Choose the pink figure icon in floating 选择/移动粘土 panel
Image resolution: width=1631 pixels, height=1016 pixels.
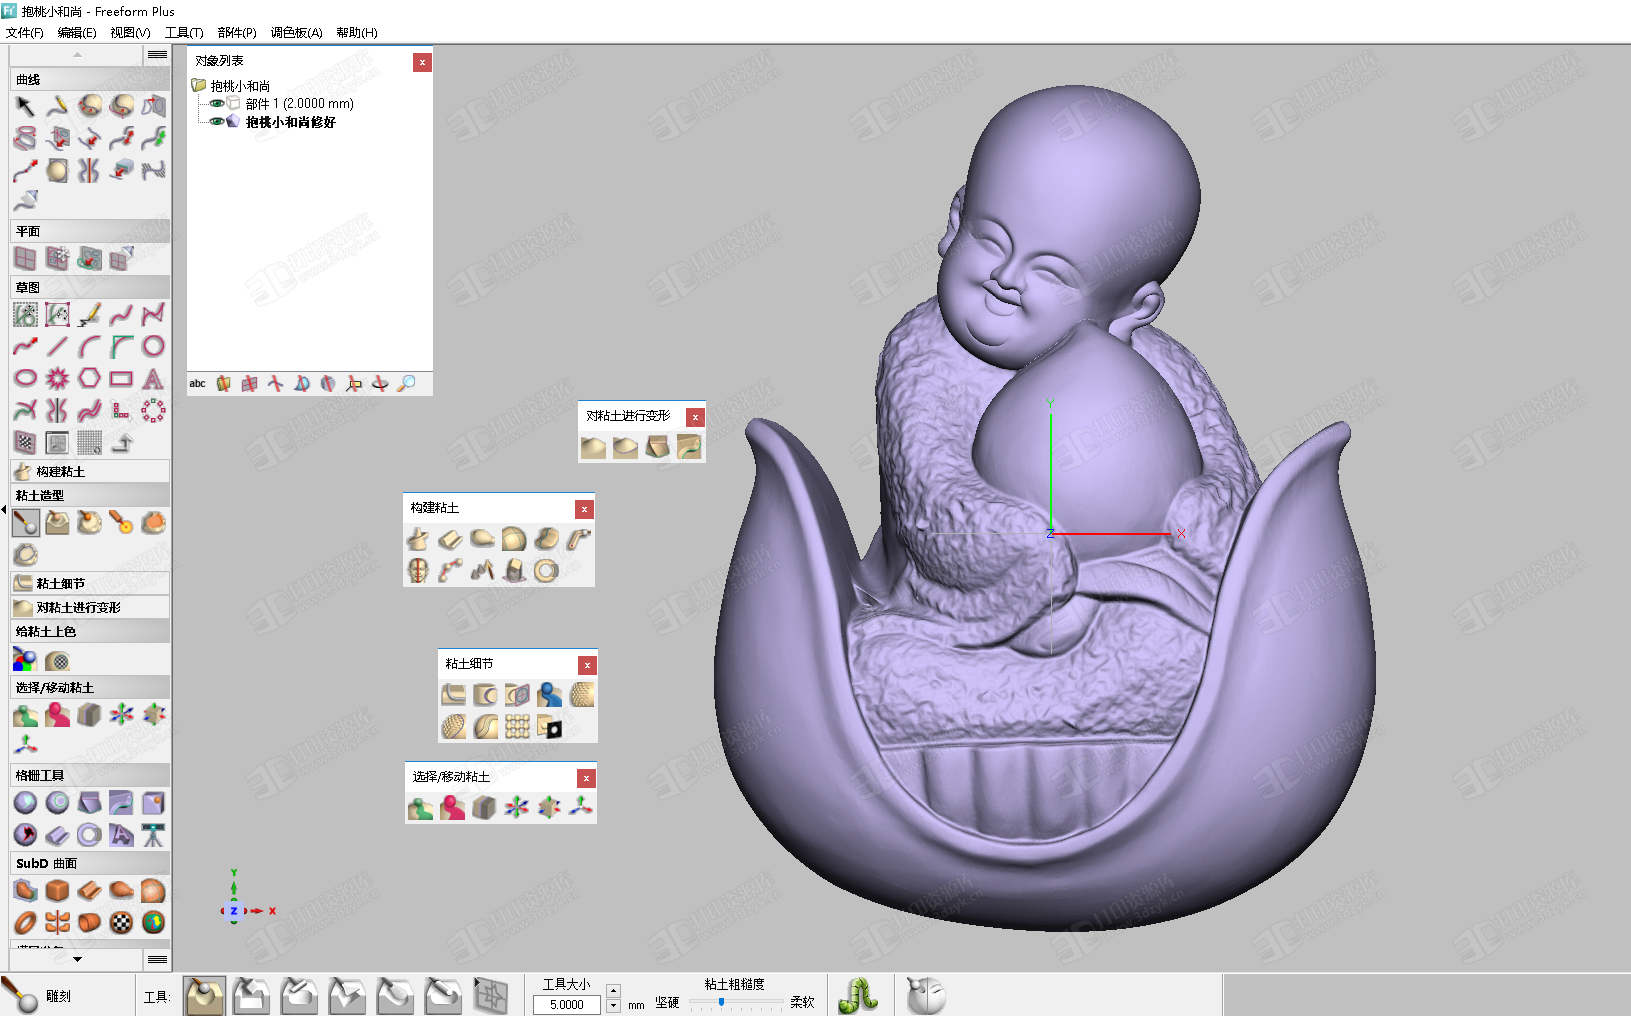coord(453,807)
